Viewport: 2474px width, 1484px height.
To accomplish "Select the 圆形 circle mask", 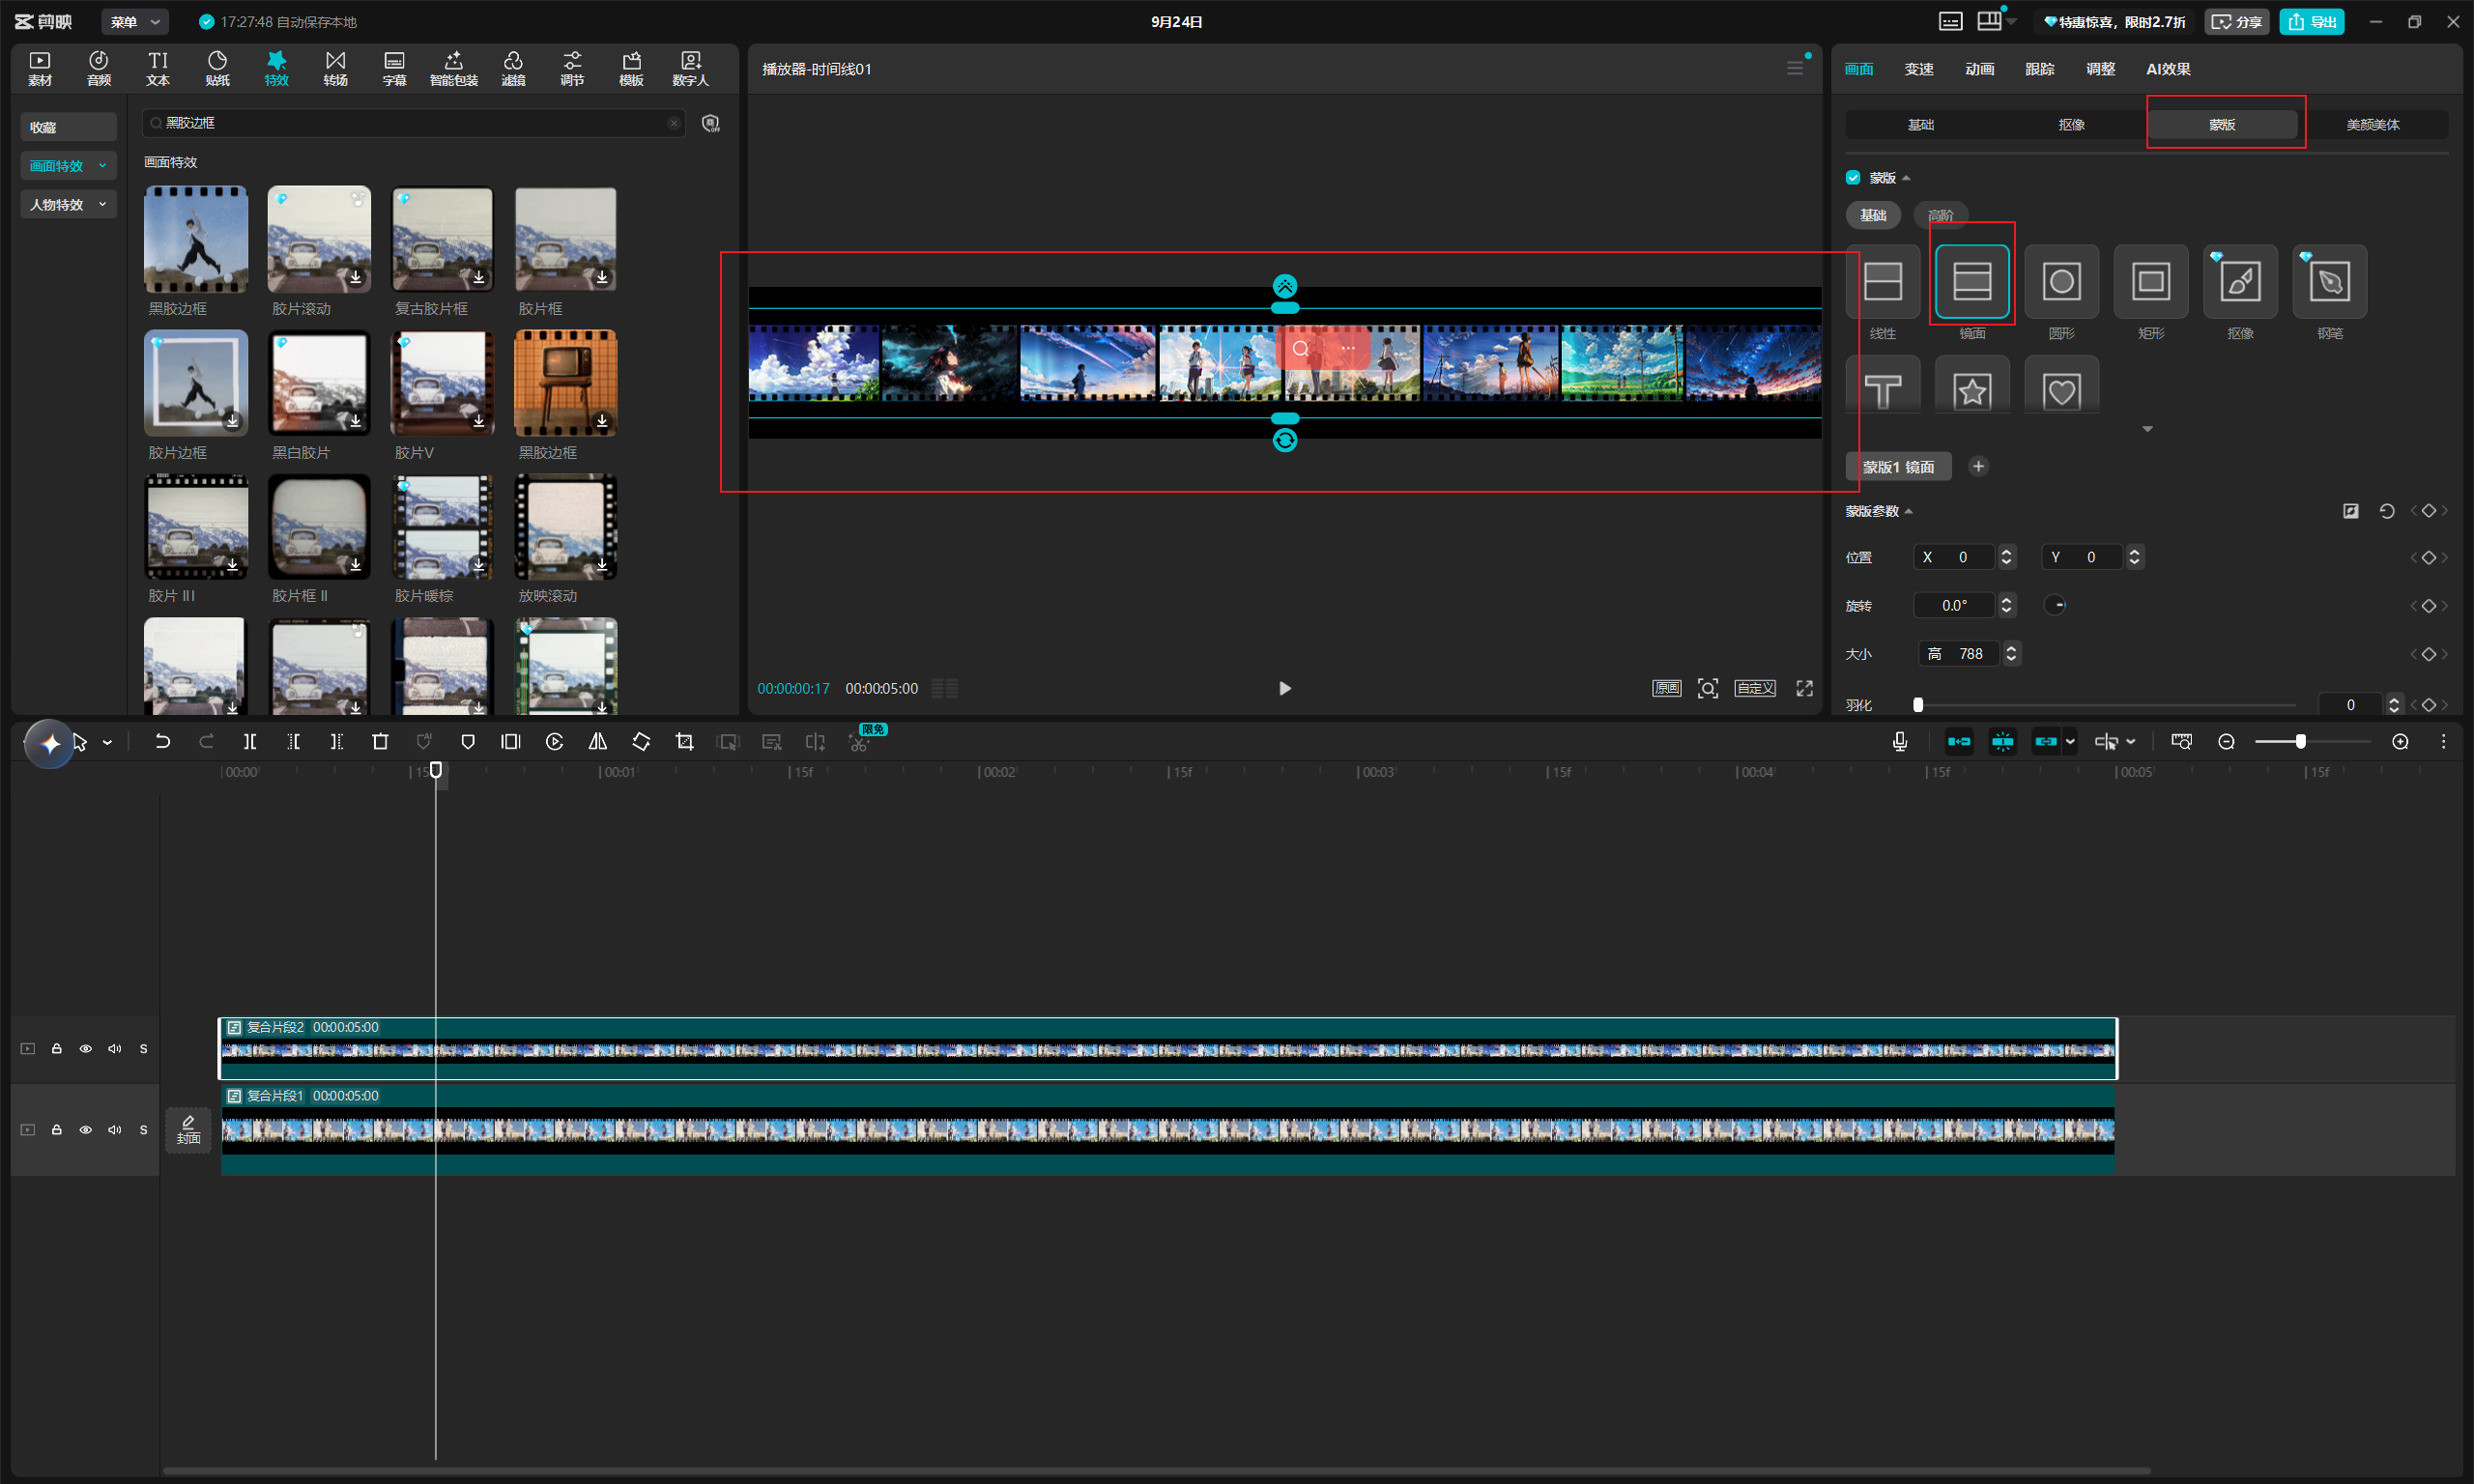I will (x=2061, y=281).
